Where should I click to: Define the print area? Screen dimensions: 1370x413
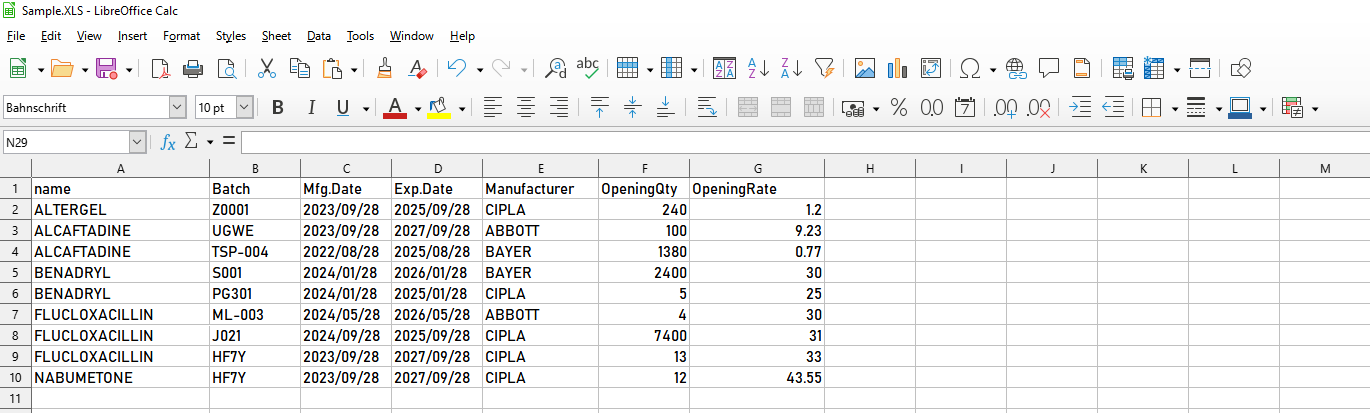click(1122, 68)
